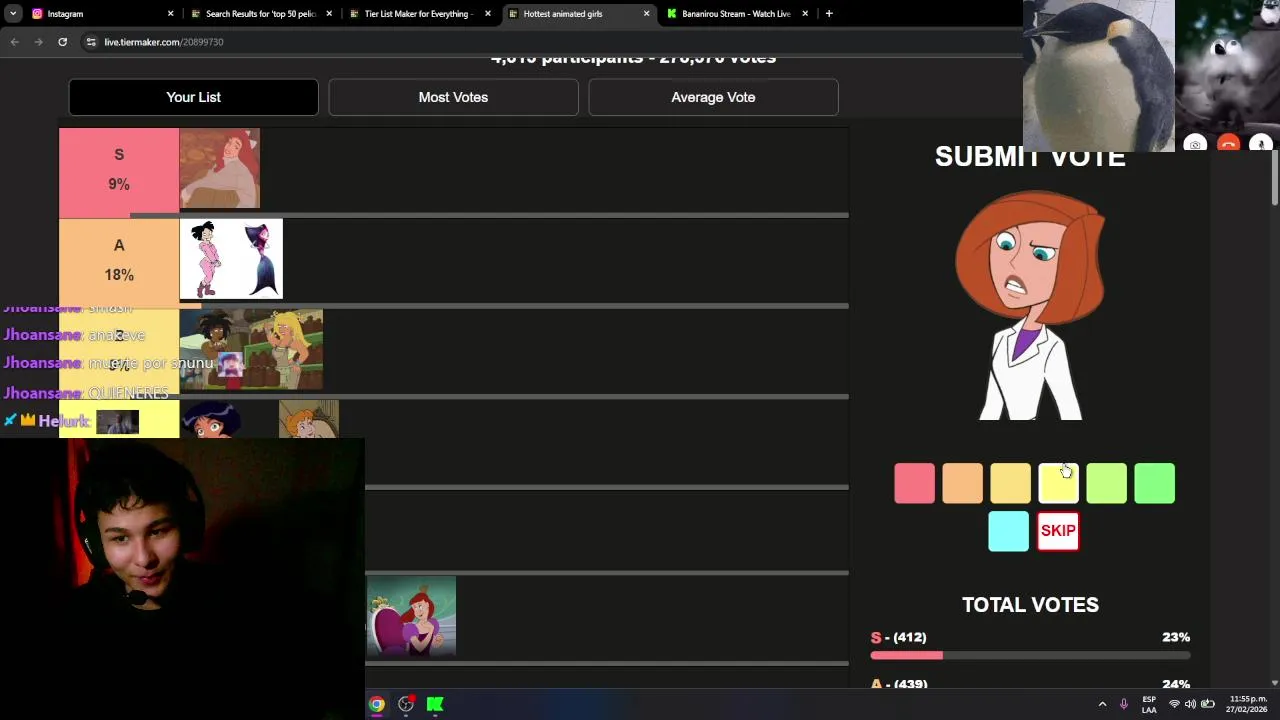
Task: Open the OBS Studio taskbar icon
Action: pos(406,704)
